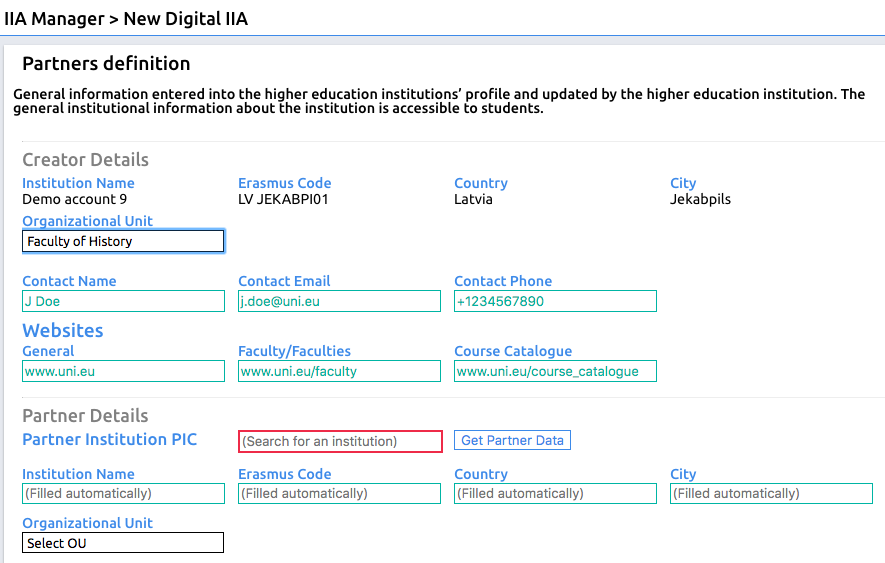Click the 'Websites' heading
Viewport: 885px width, 563px height.
(x=63, y=330)
